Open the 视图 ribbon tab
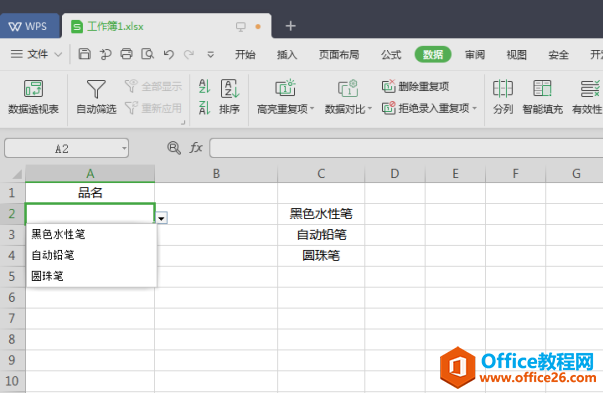 516,55
